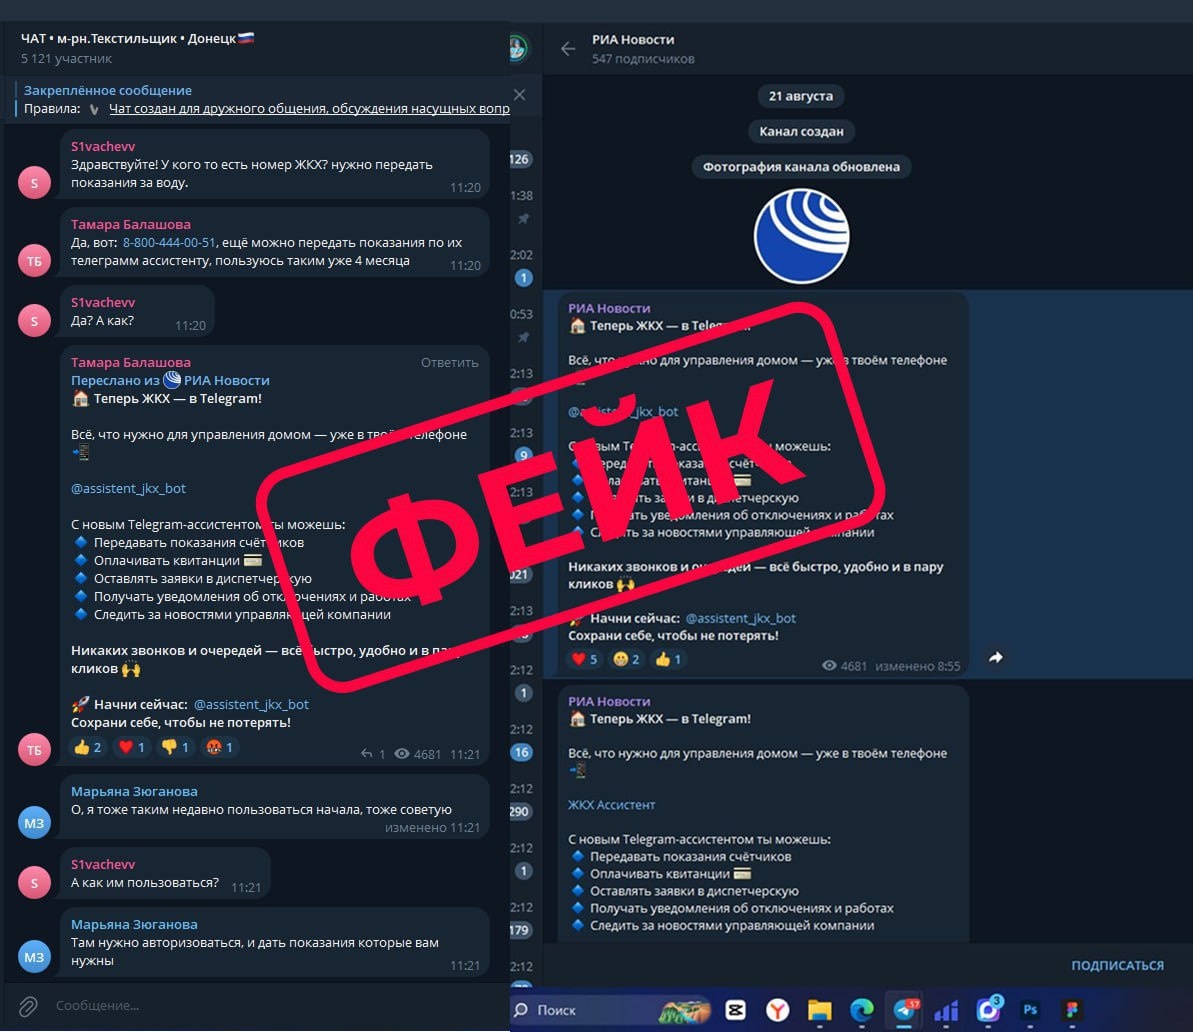Click the reply arrow icon near 4681 views in chat
This screenshot has width=1193, height=1032.
[x=367, y=753]
